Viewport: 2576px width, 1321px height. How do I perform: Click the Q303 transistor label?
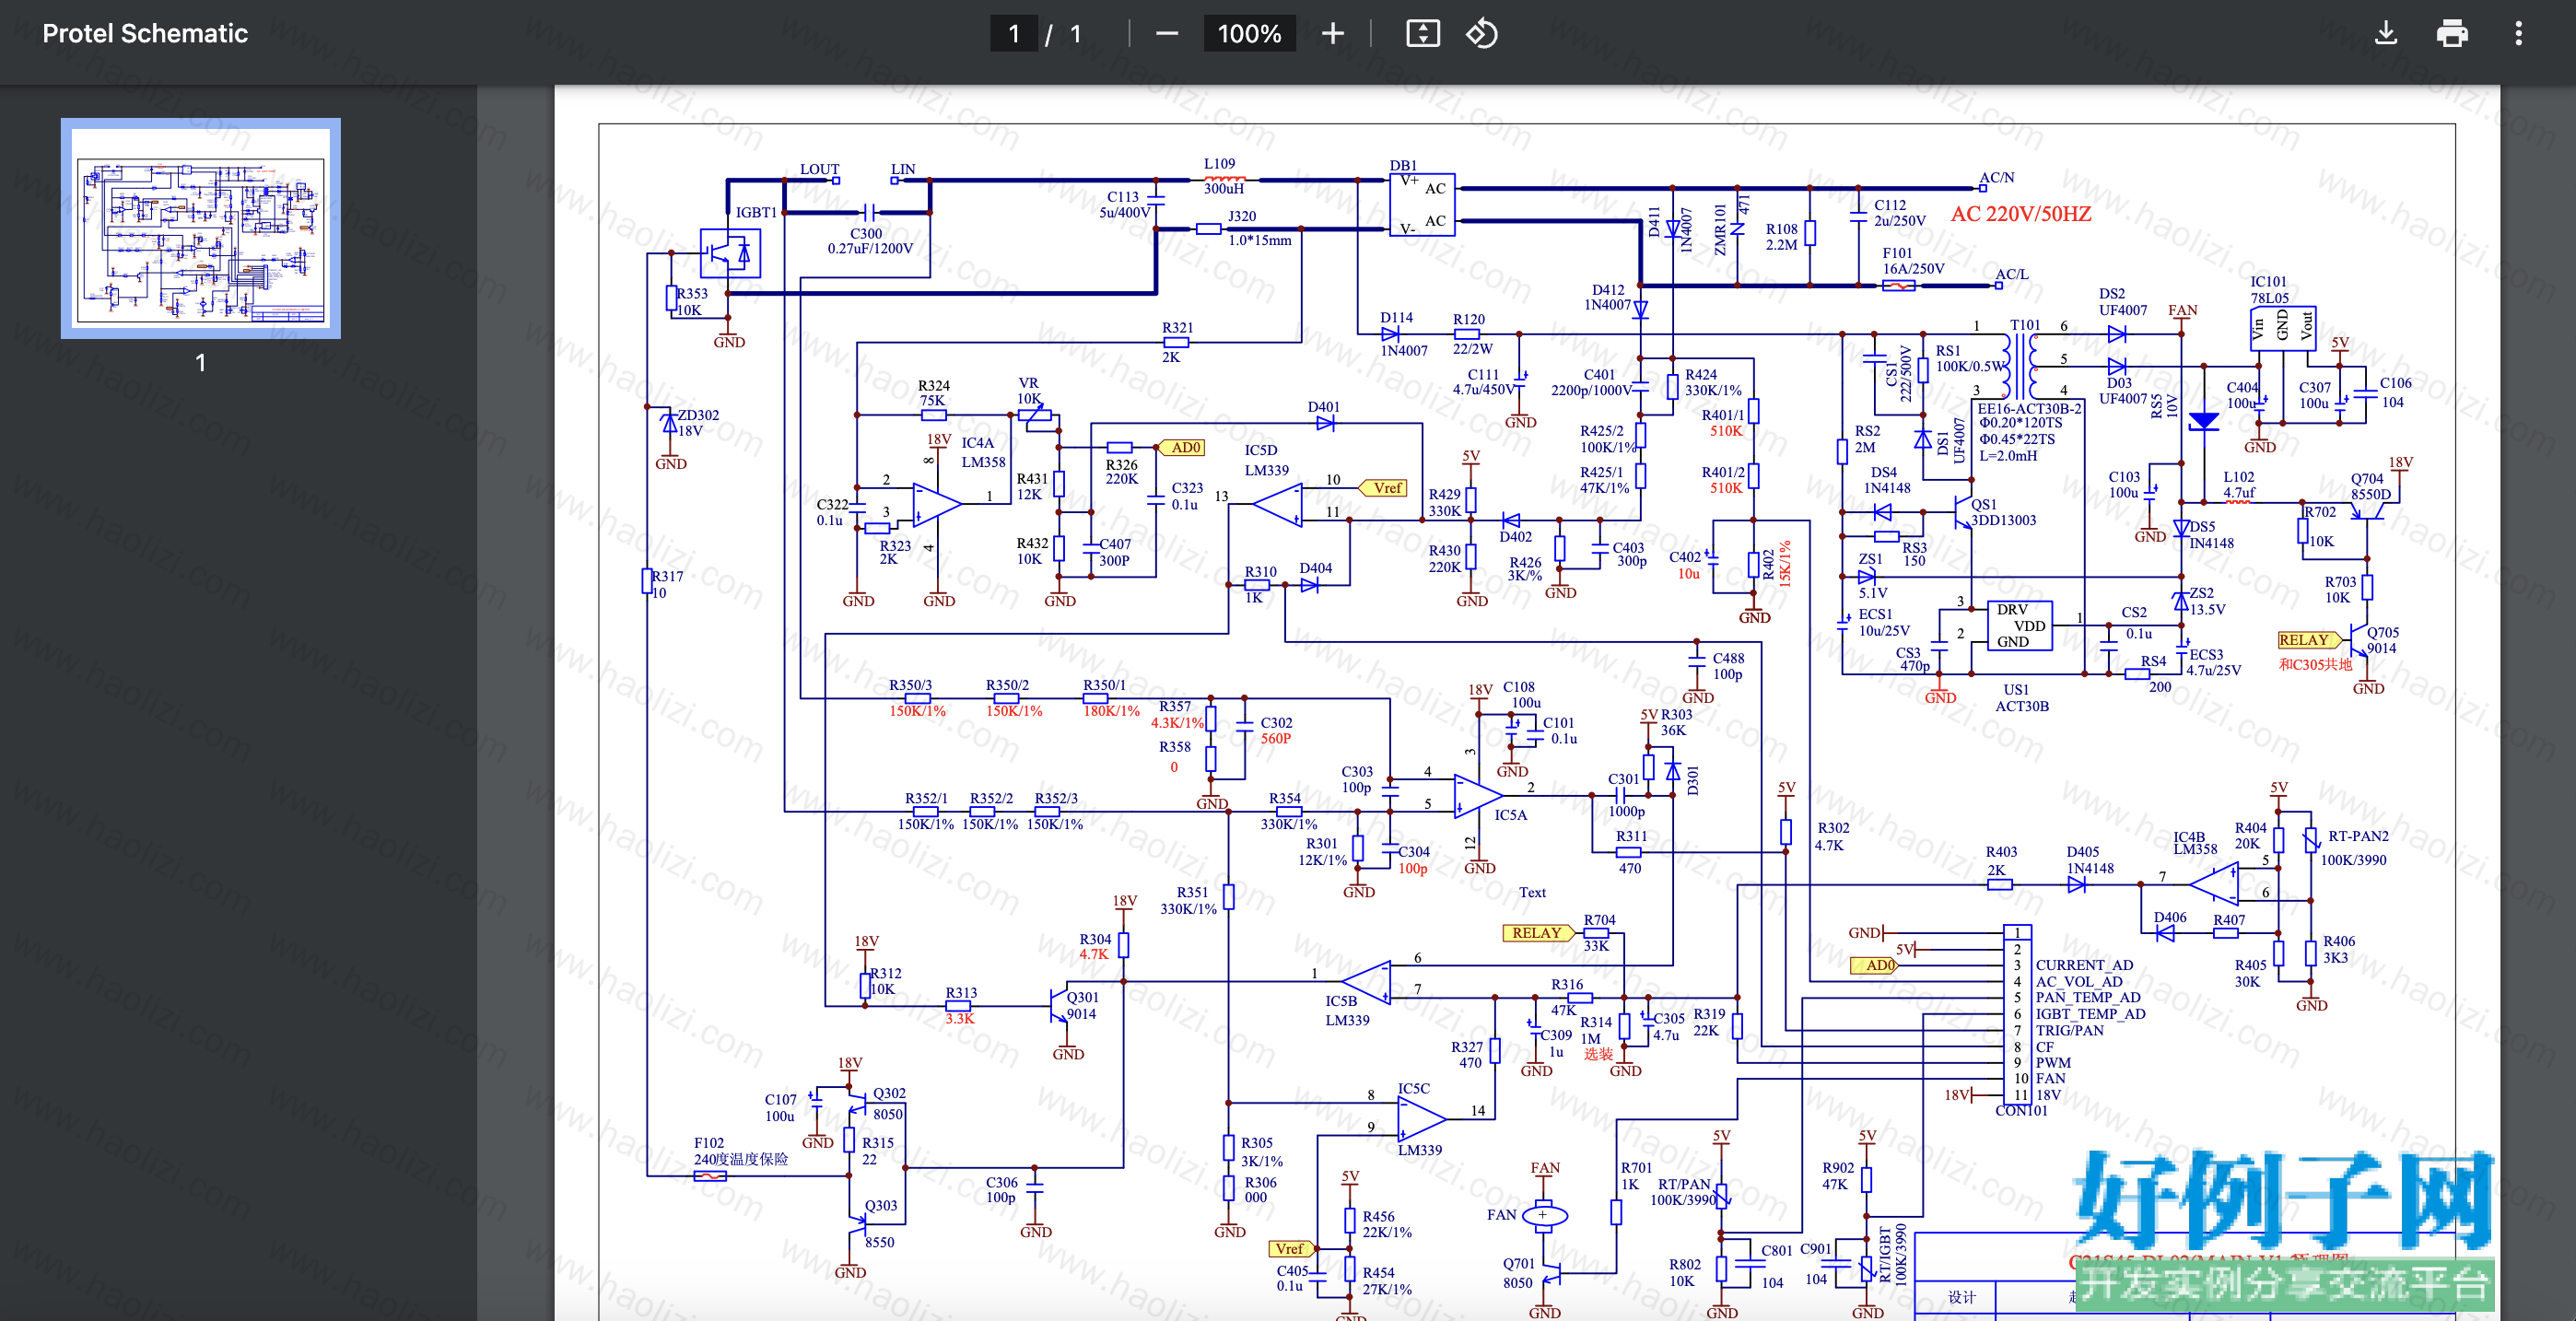tap(881, 1206)
